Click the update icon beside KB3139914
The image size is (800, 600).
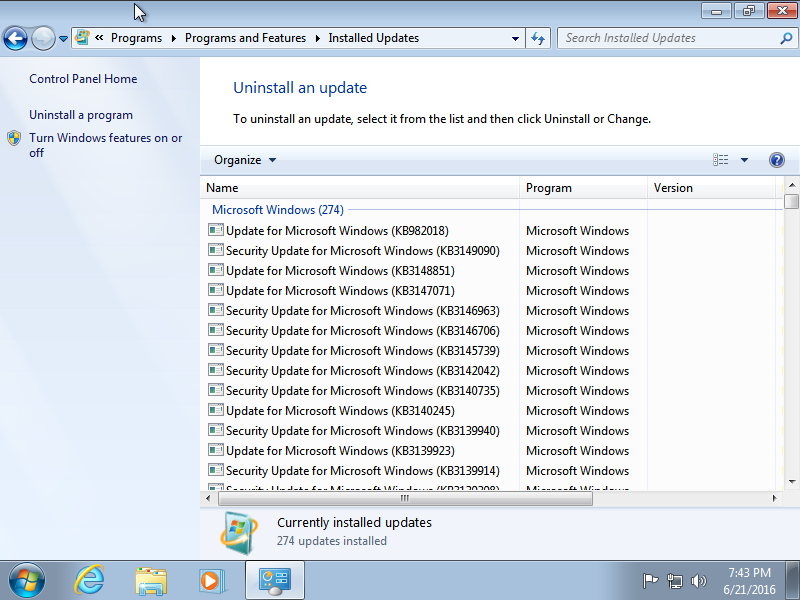tap(216, 469)
